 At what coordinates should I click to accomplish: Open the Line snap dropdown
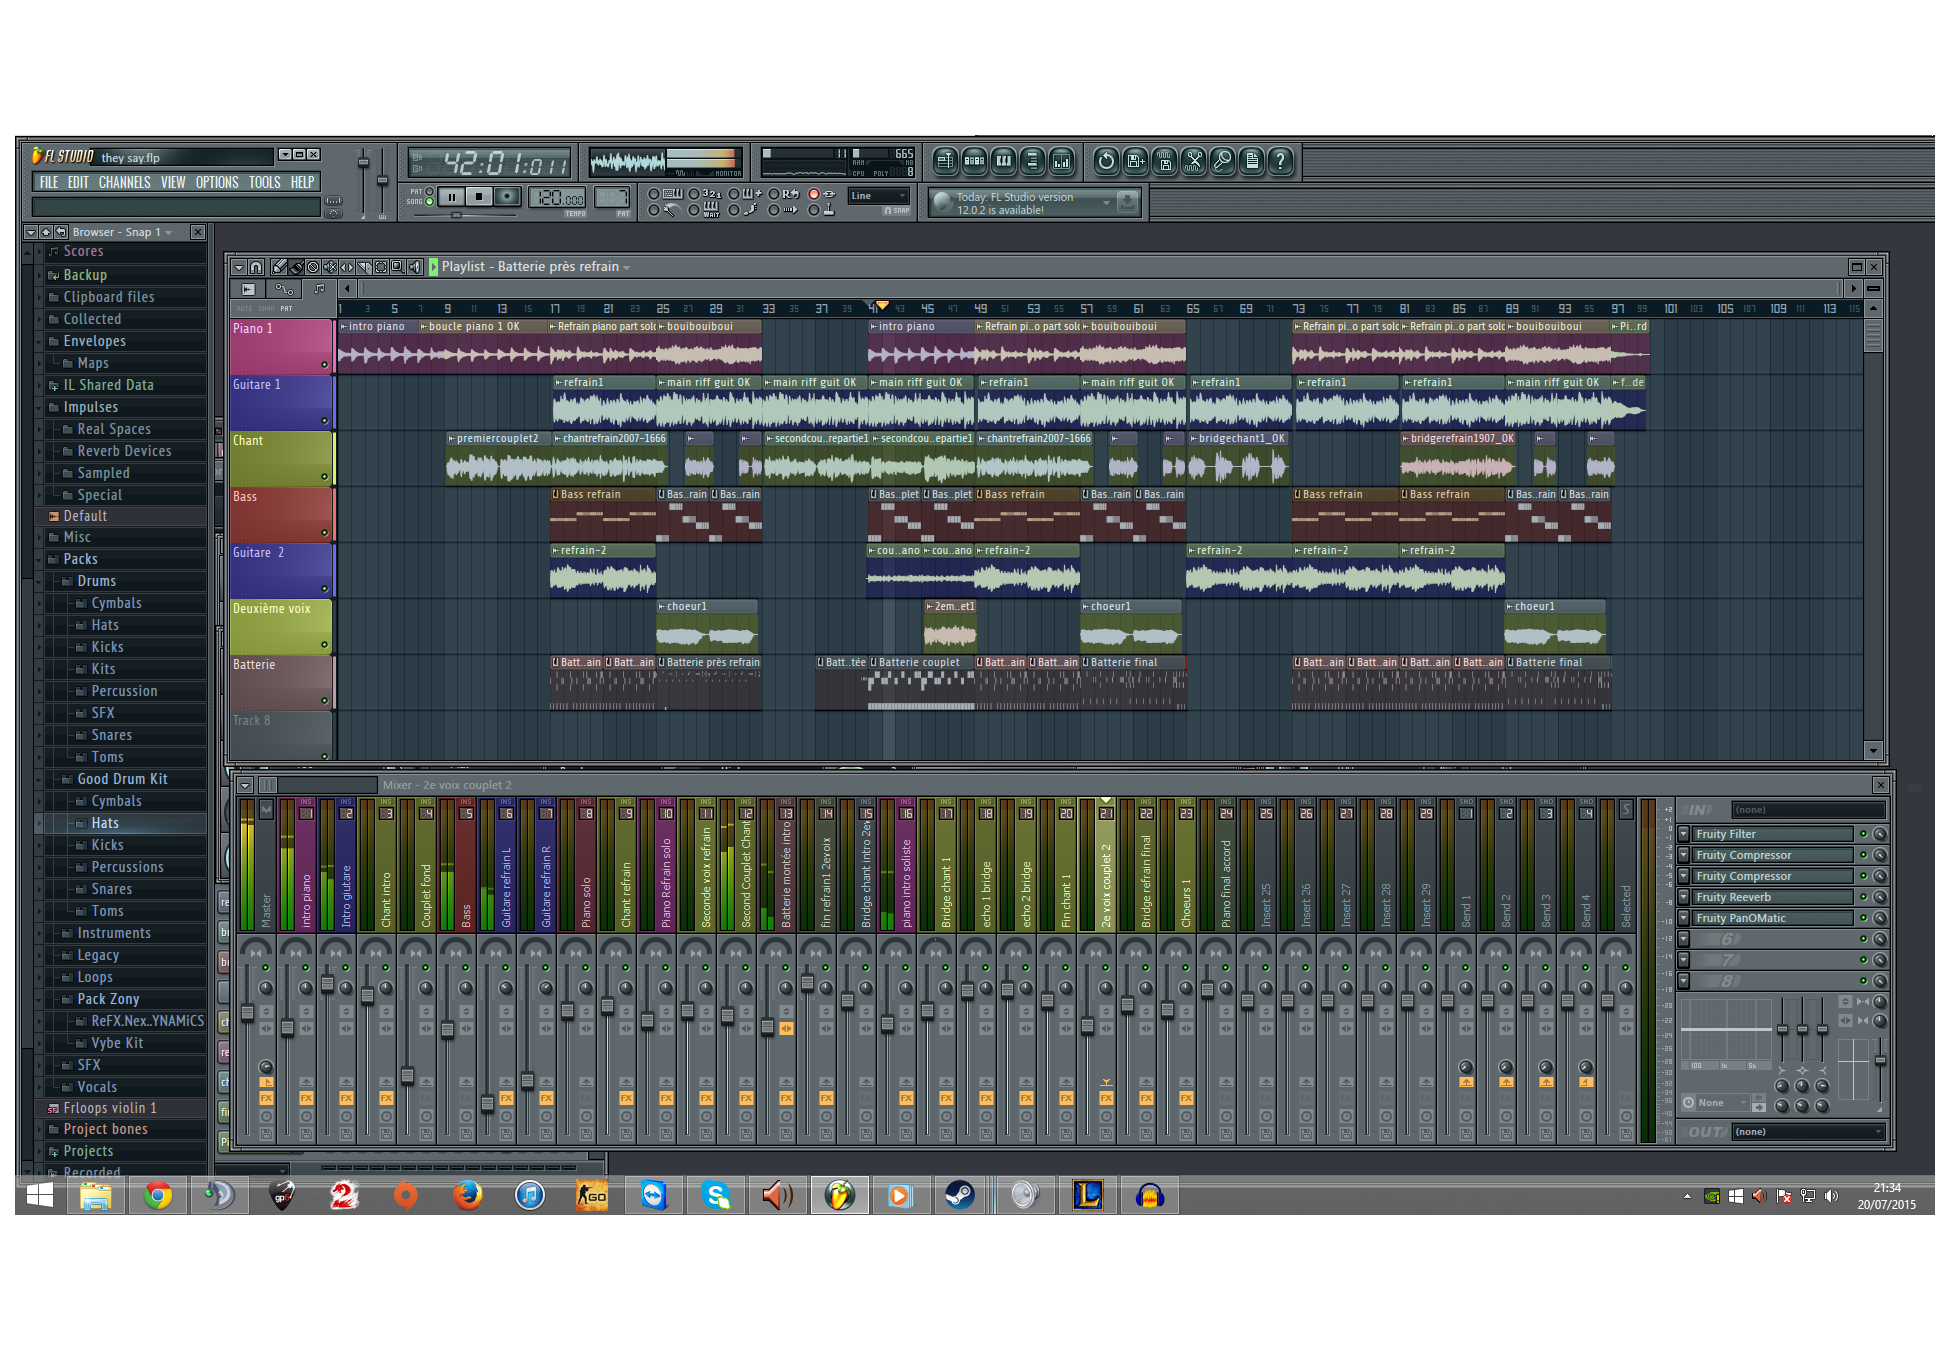[x=878, y=196]
